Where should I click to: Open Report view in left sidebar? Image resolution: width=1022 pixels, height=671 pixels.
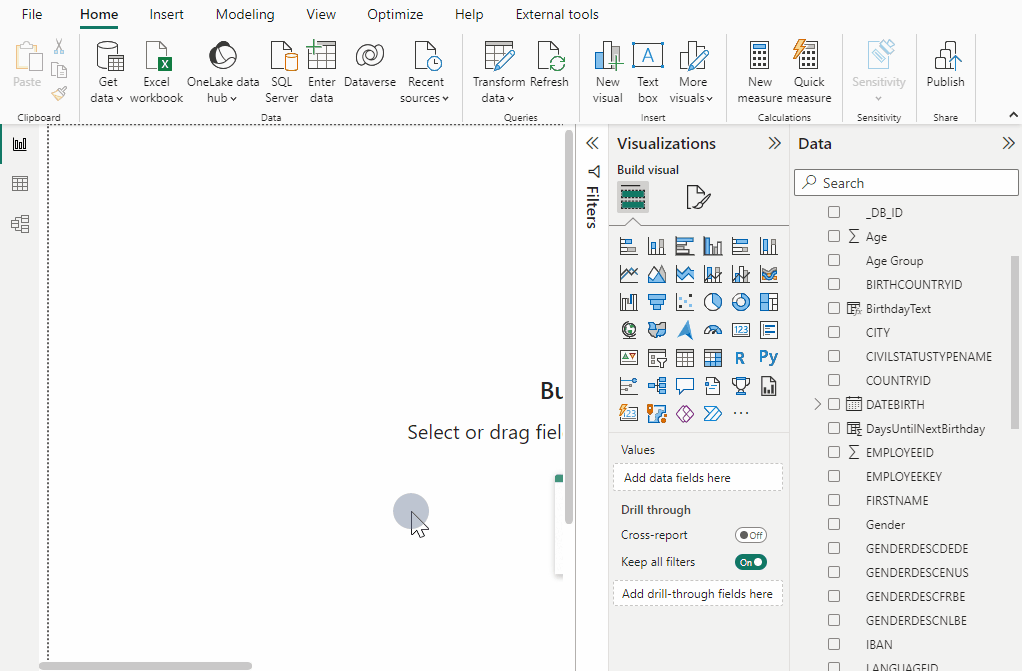tap(20, 144)
